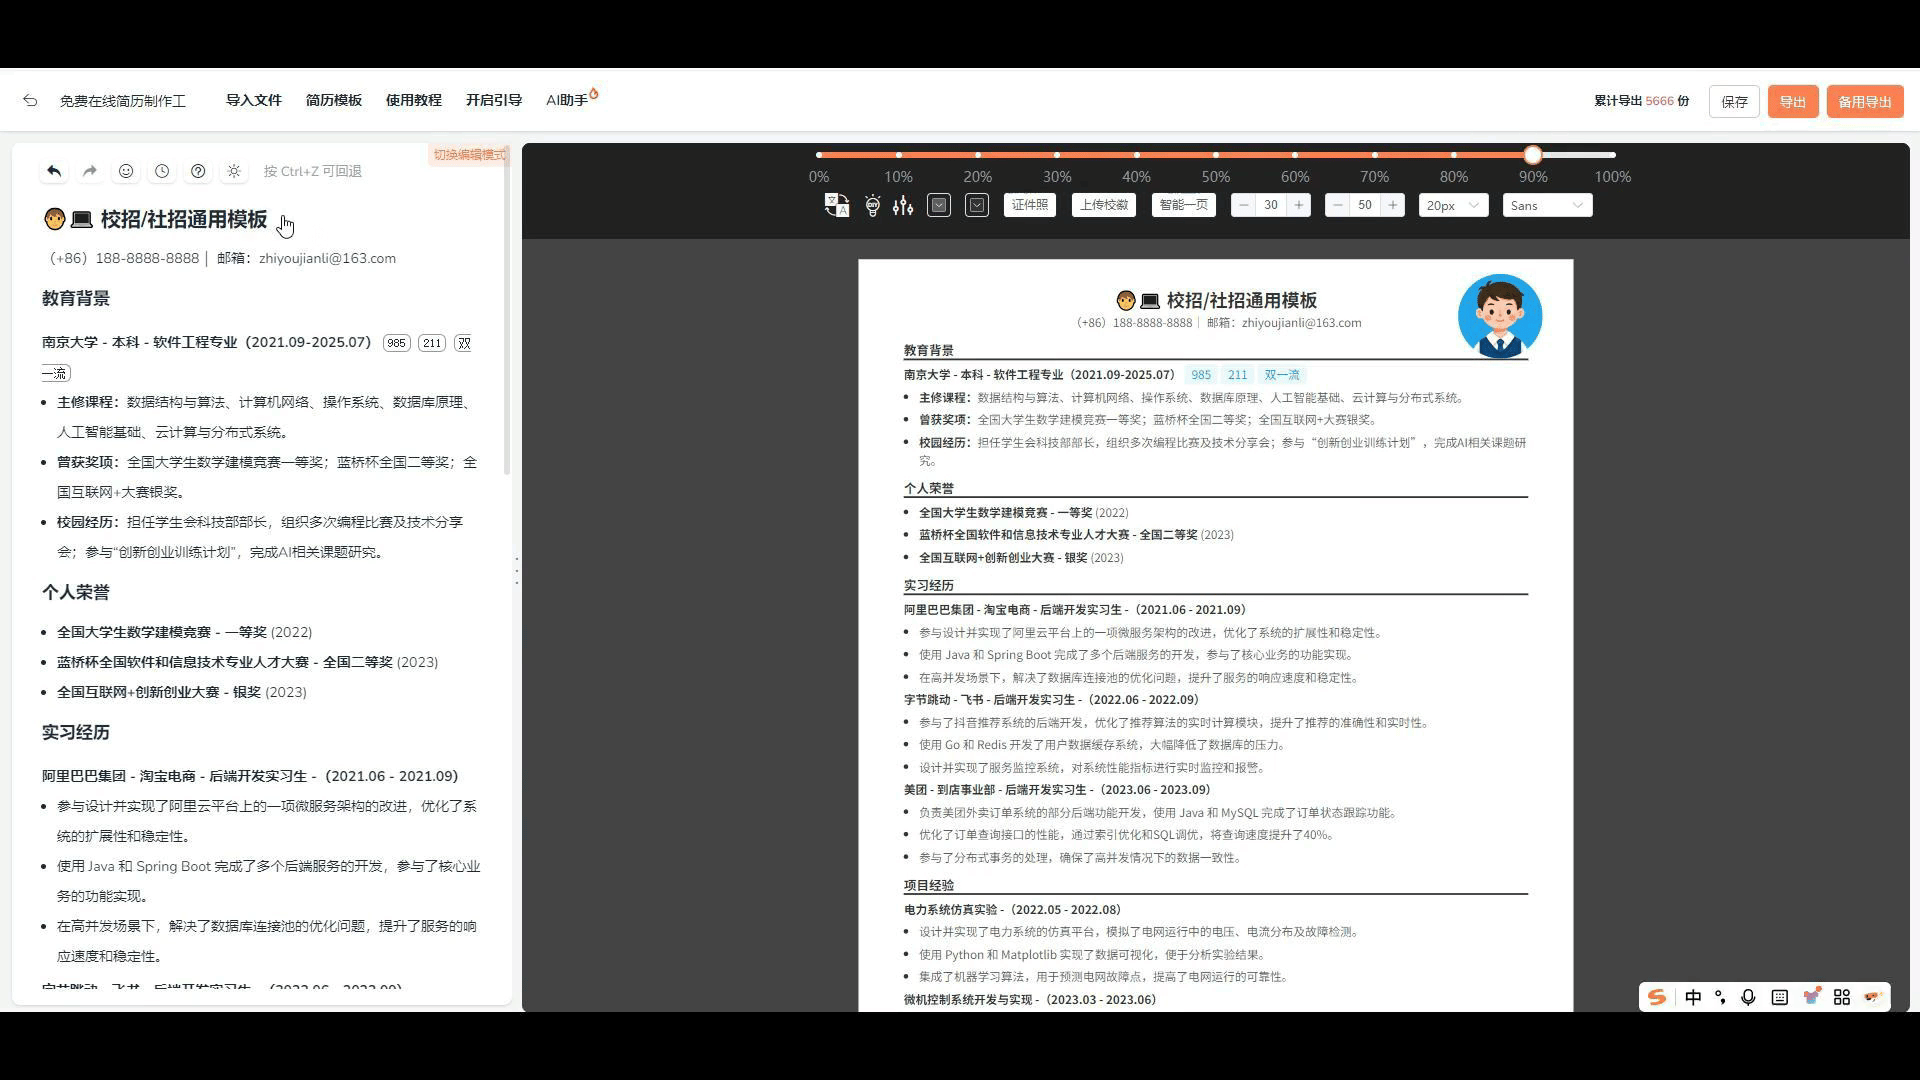Click the 开启引导 menu item

tap(494, 101)
